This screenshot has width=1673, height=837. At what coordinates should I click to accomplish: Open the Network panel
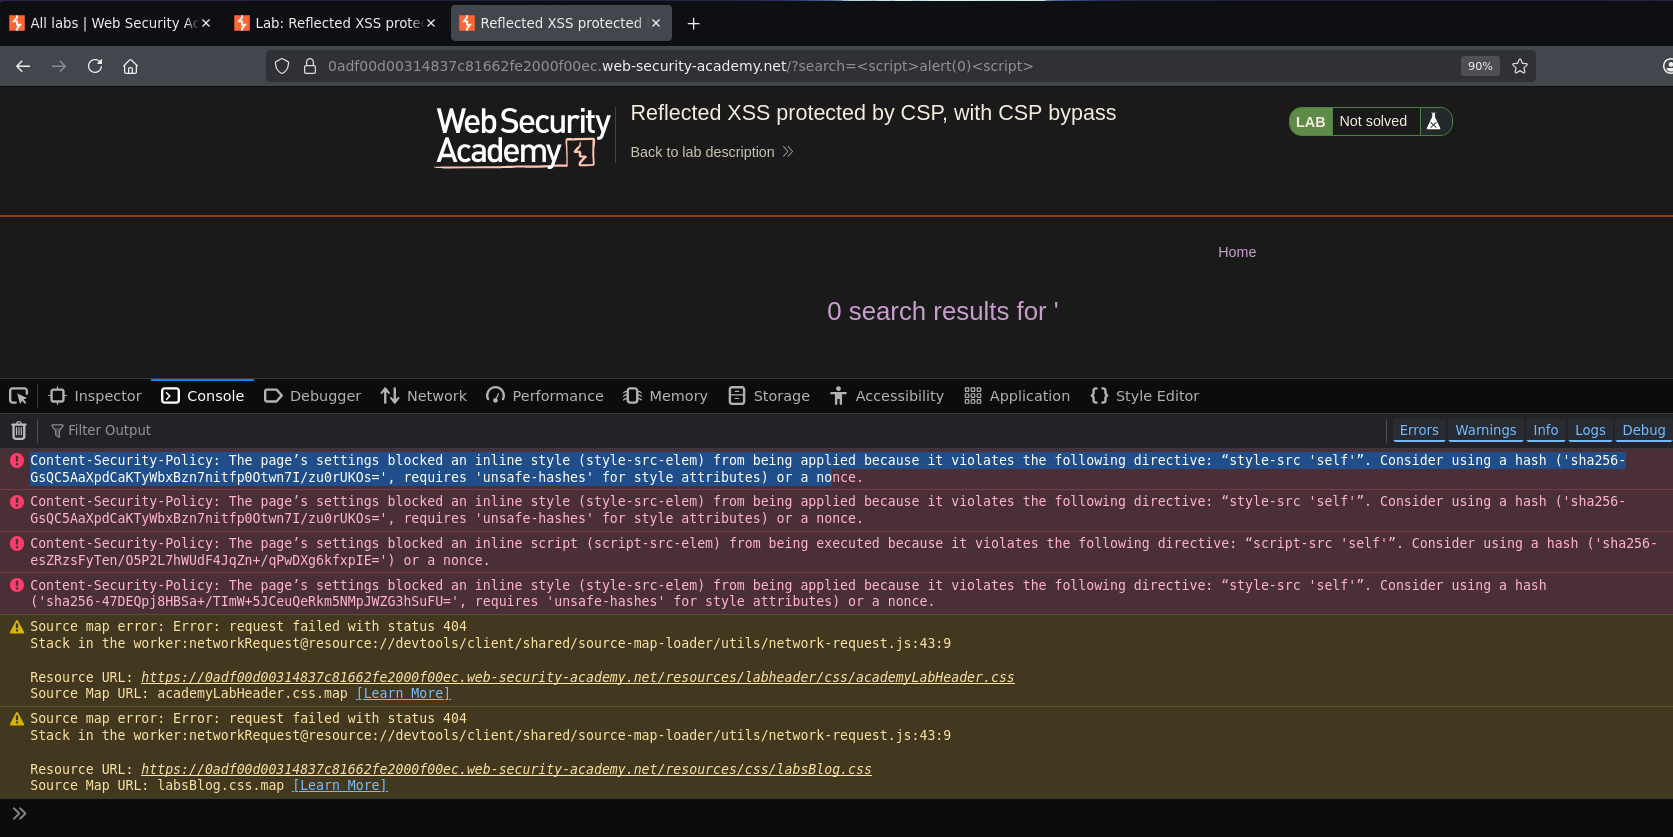(x=424, y=396)
